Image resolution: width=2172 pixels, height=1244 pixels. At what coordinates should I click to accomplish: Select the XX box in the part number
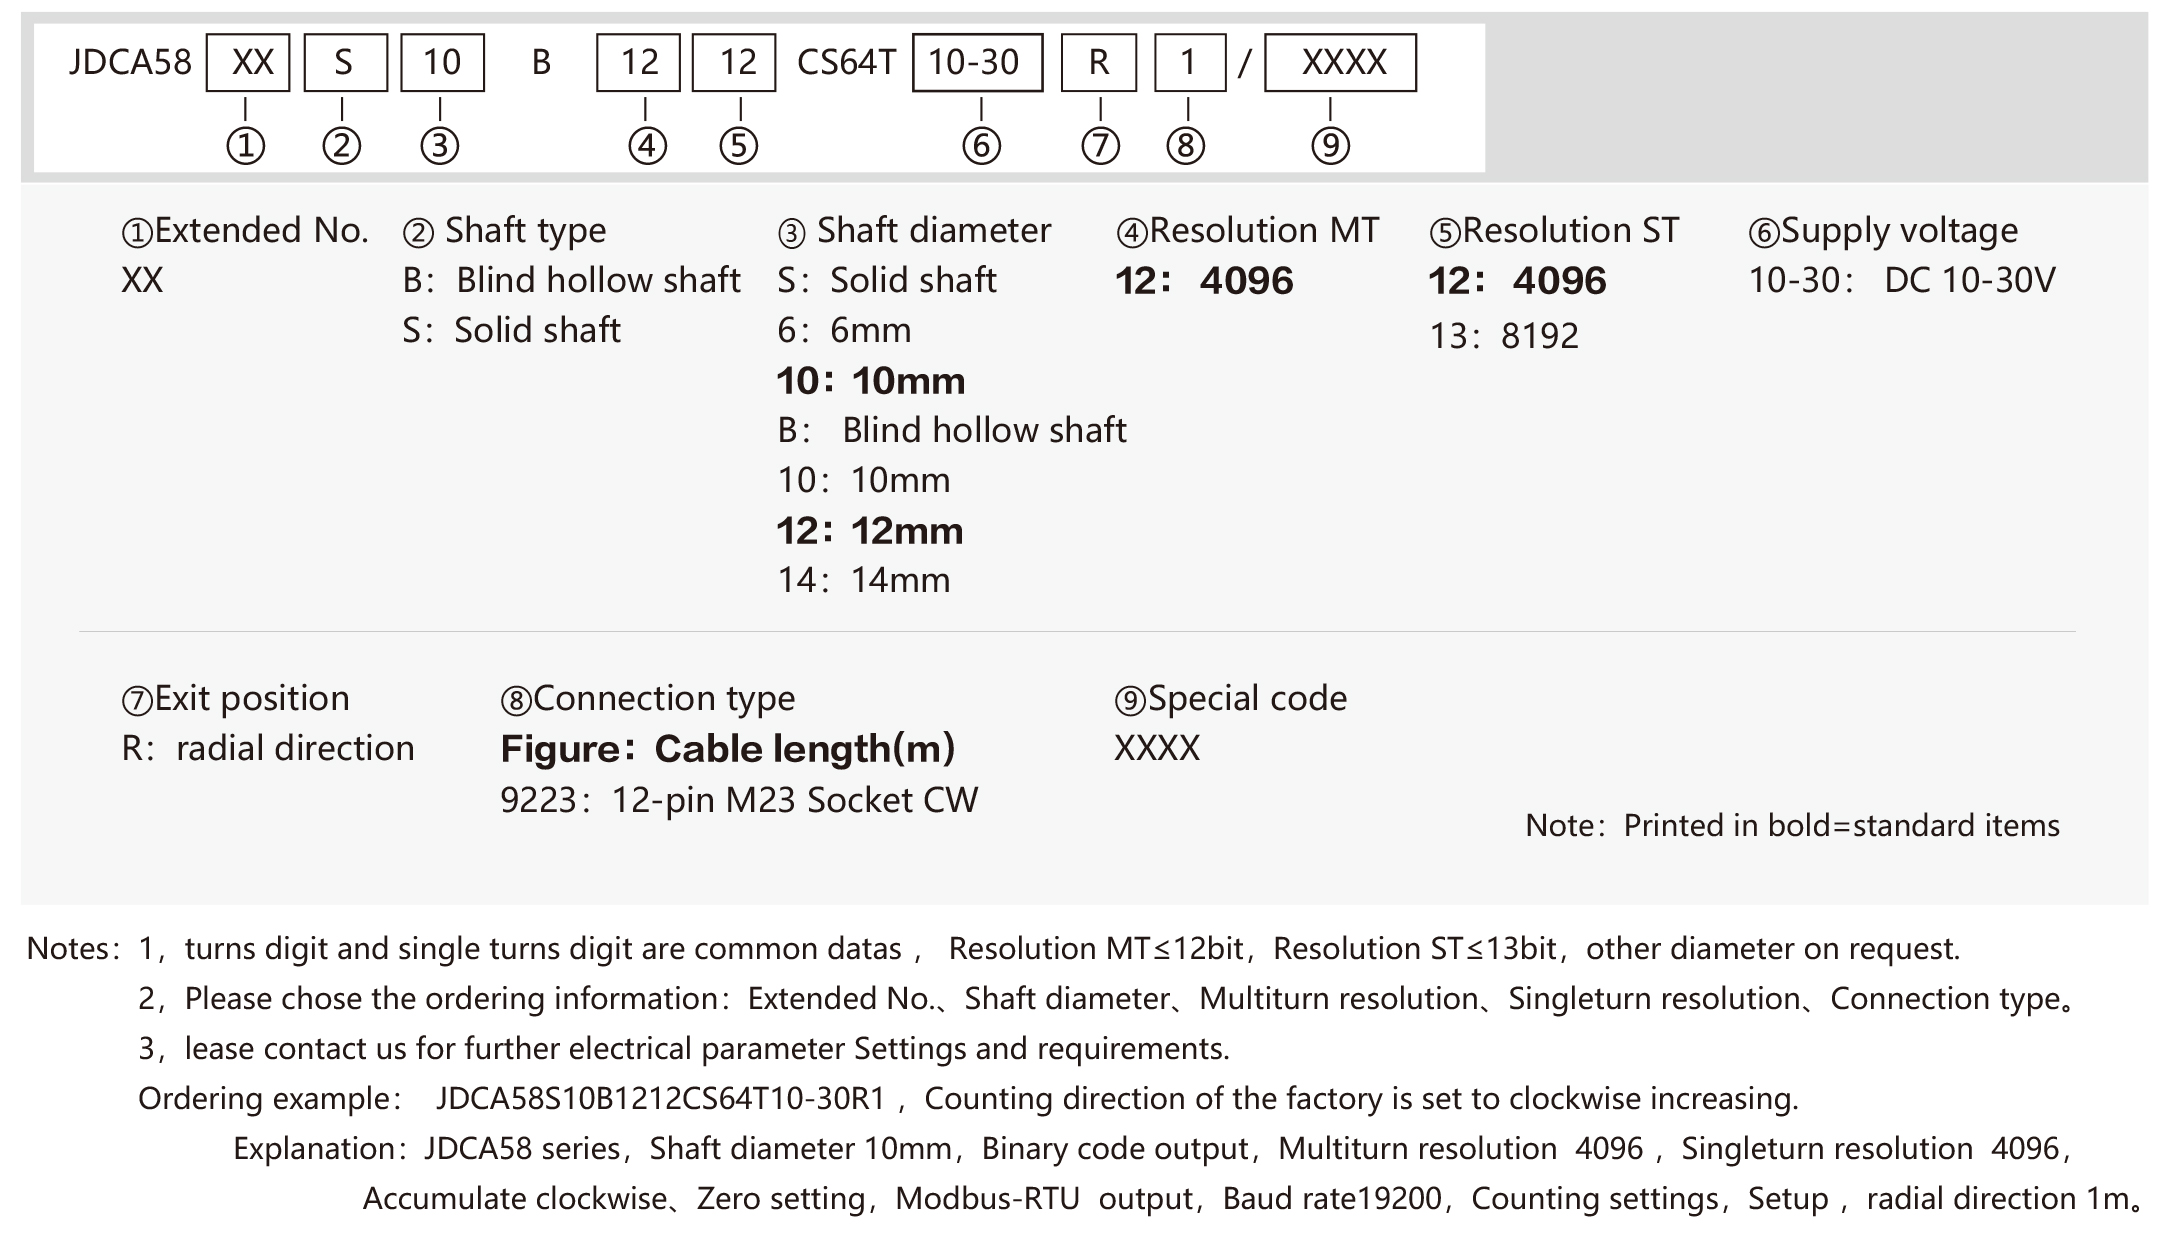click(248, 63)
